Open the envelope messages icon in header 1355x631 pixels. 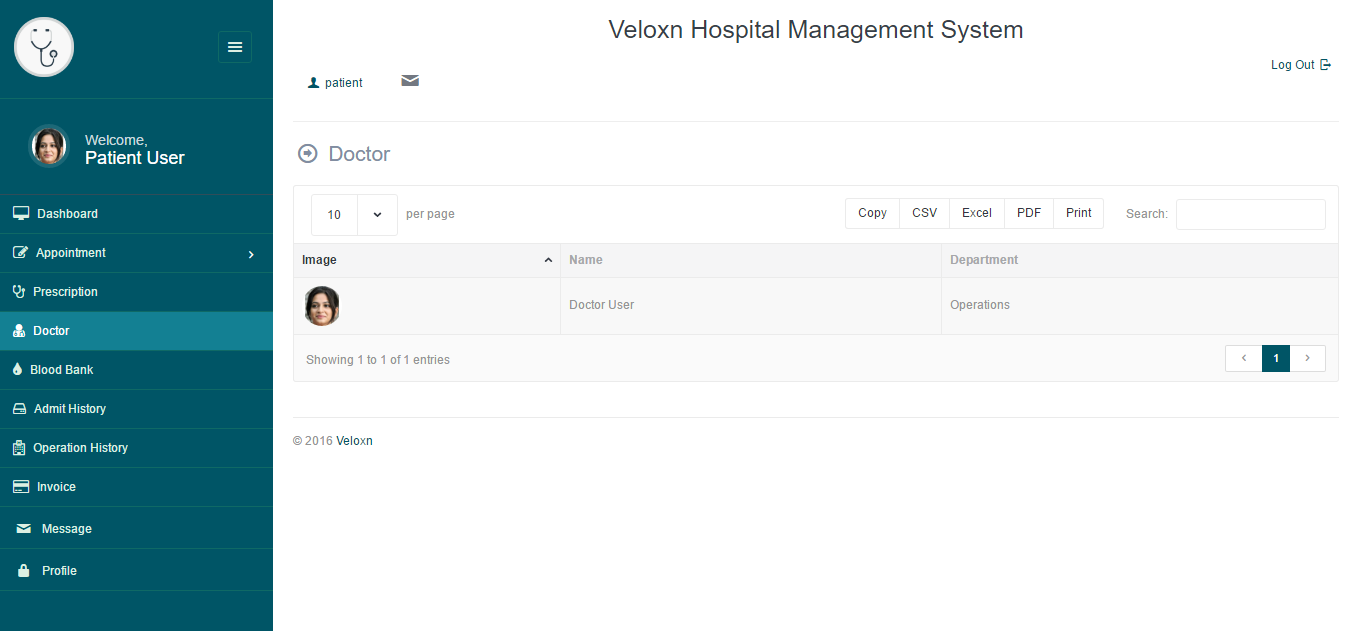pyautogui.click(x=410, y=81)
